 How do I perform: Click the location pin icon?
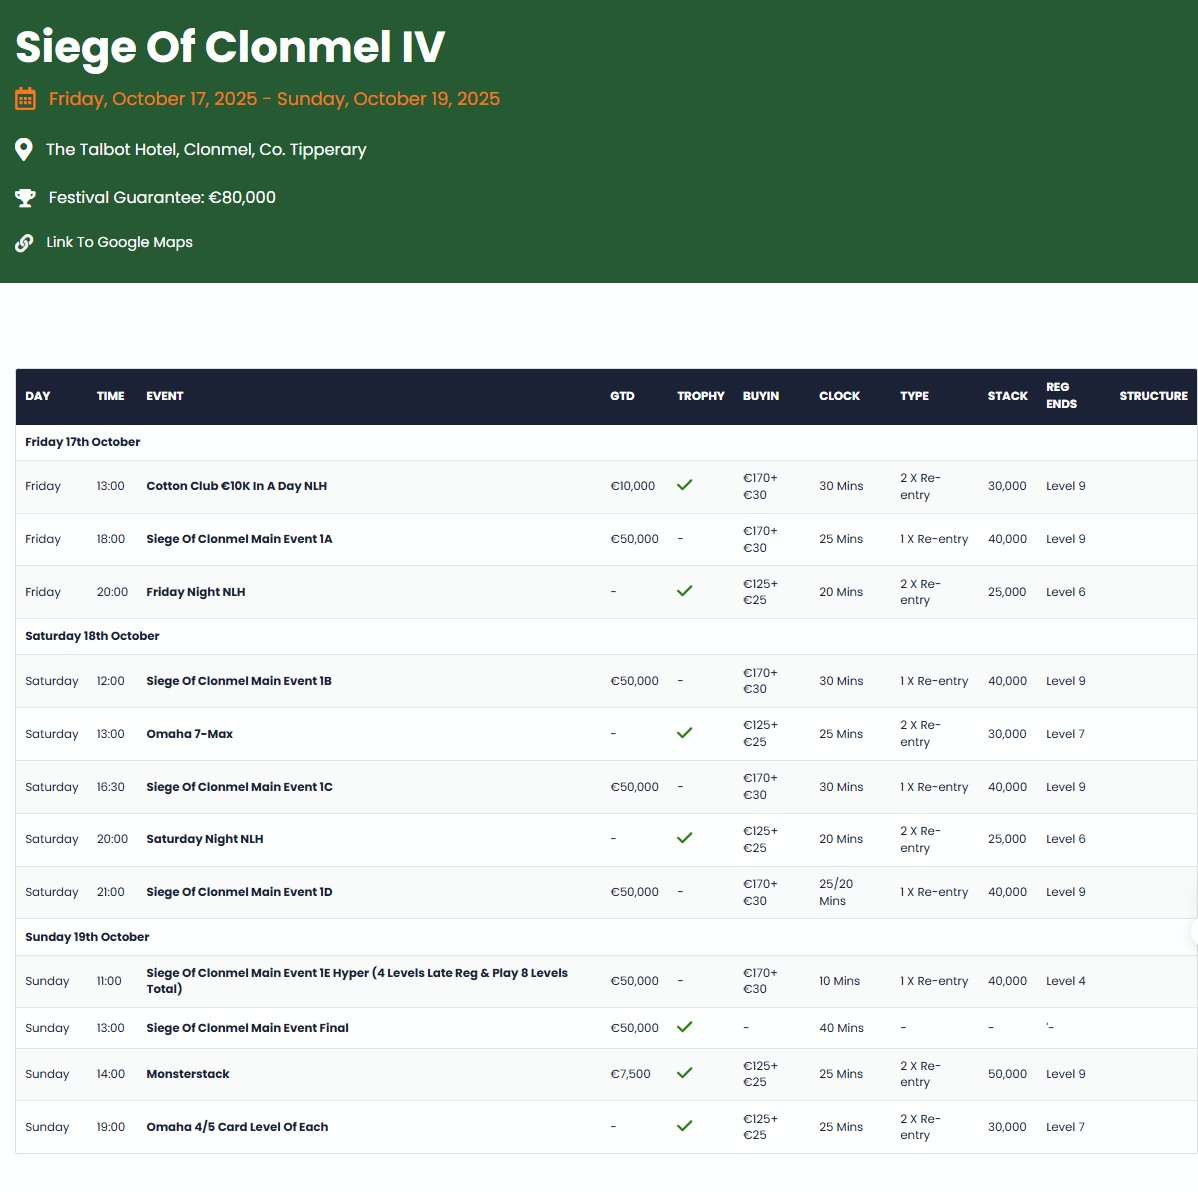point(24,150)
